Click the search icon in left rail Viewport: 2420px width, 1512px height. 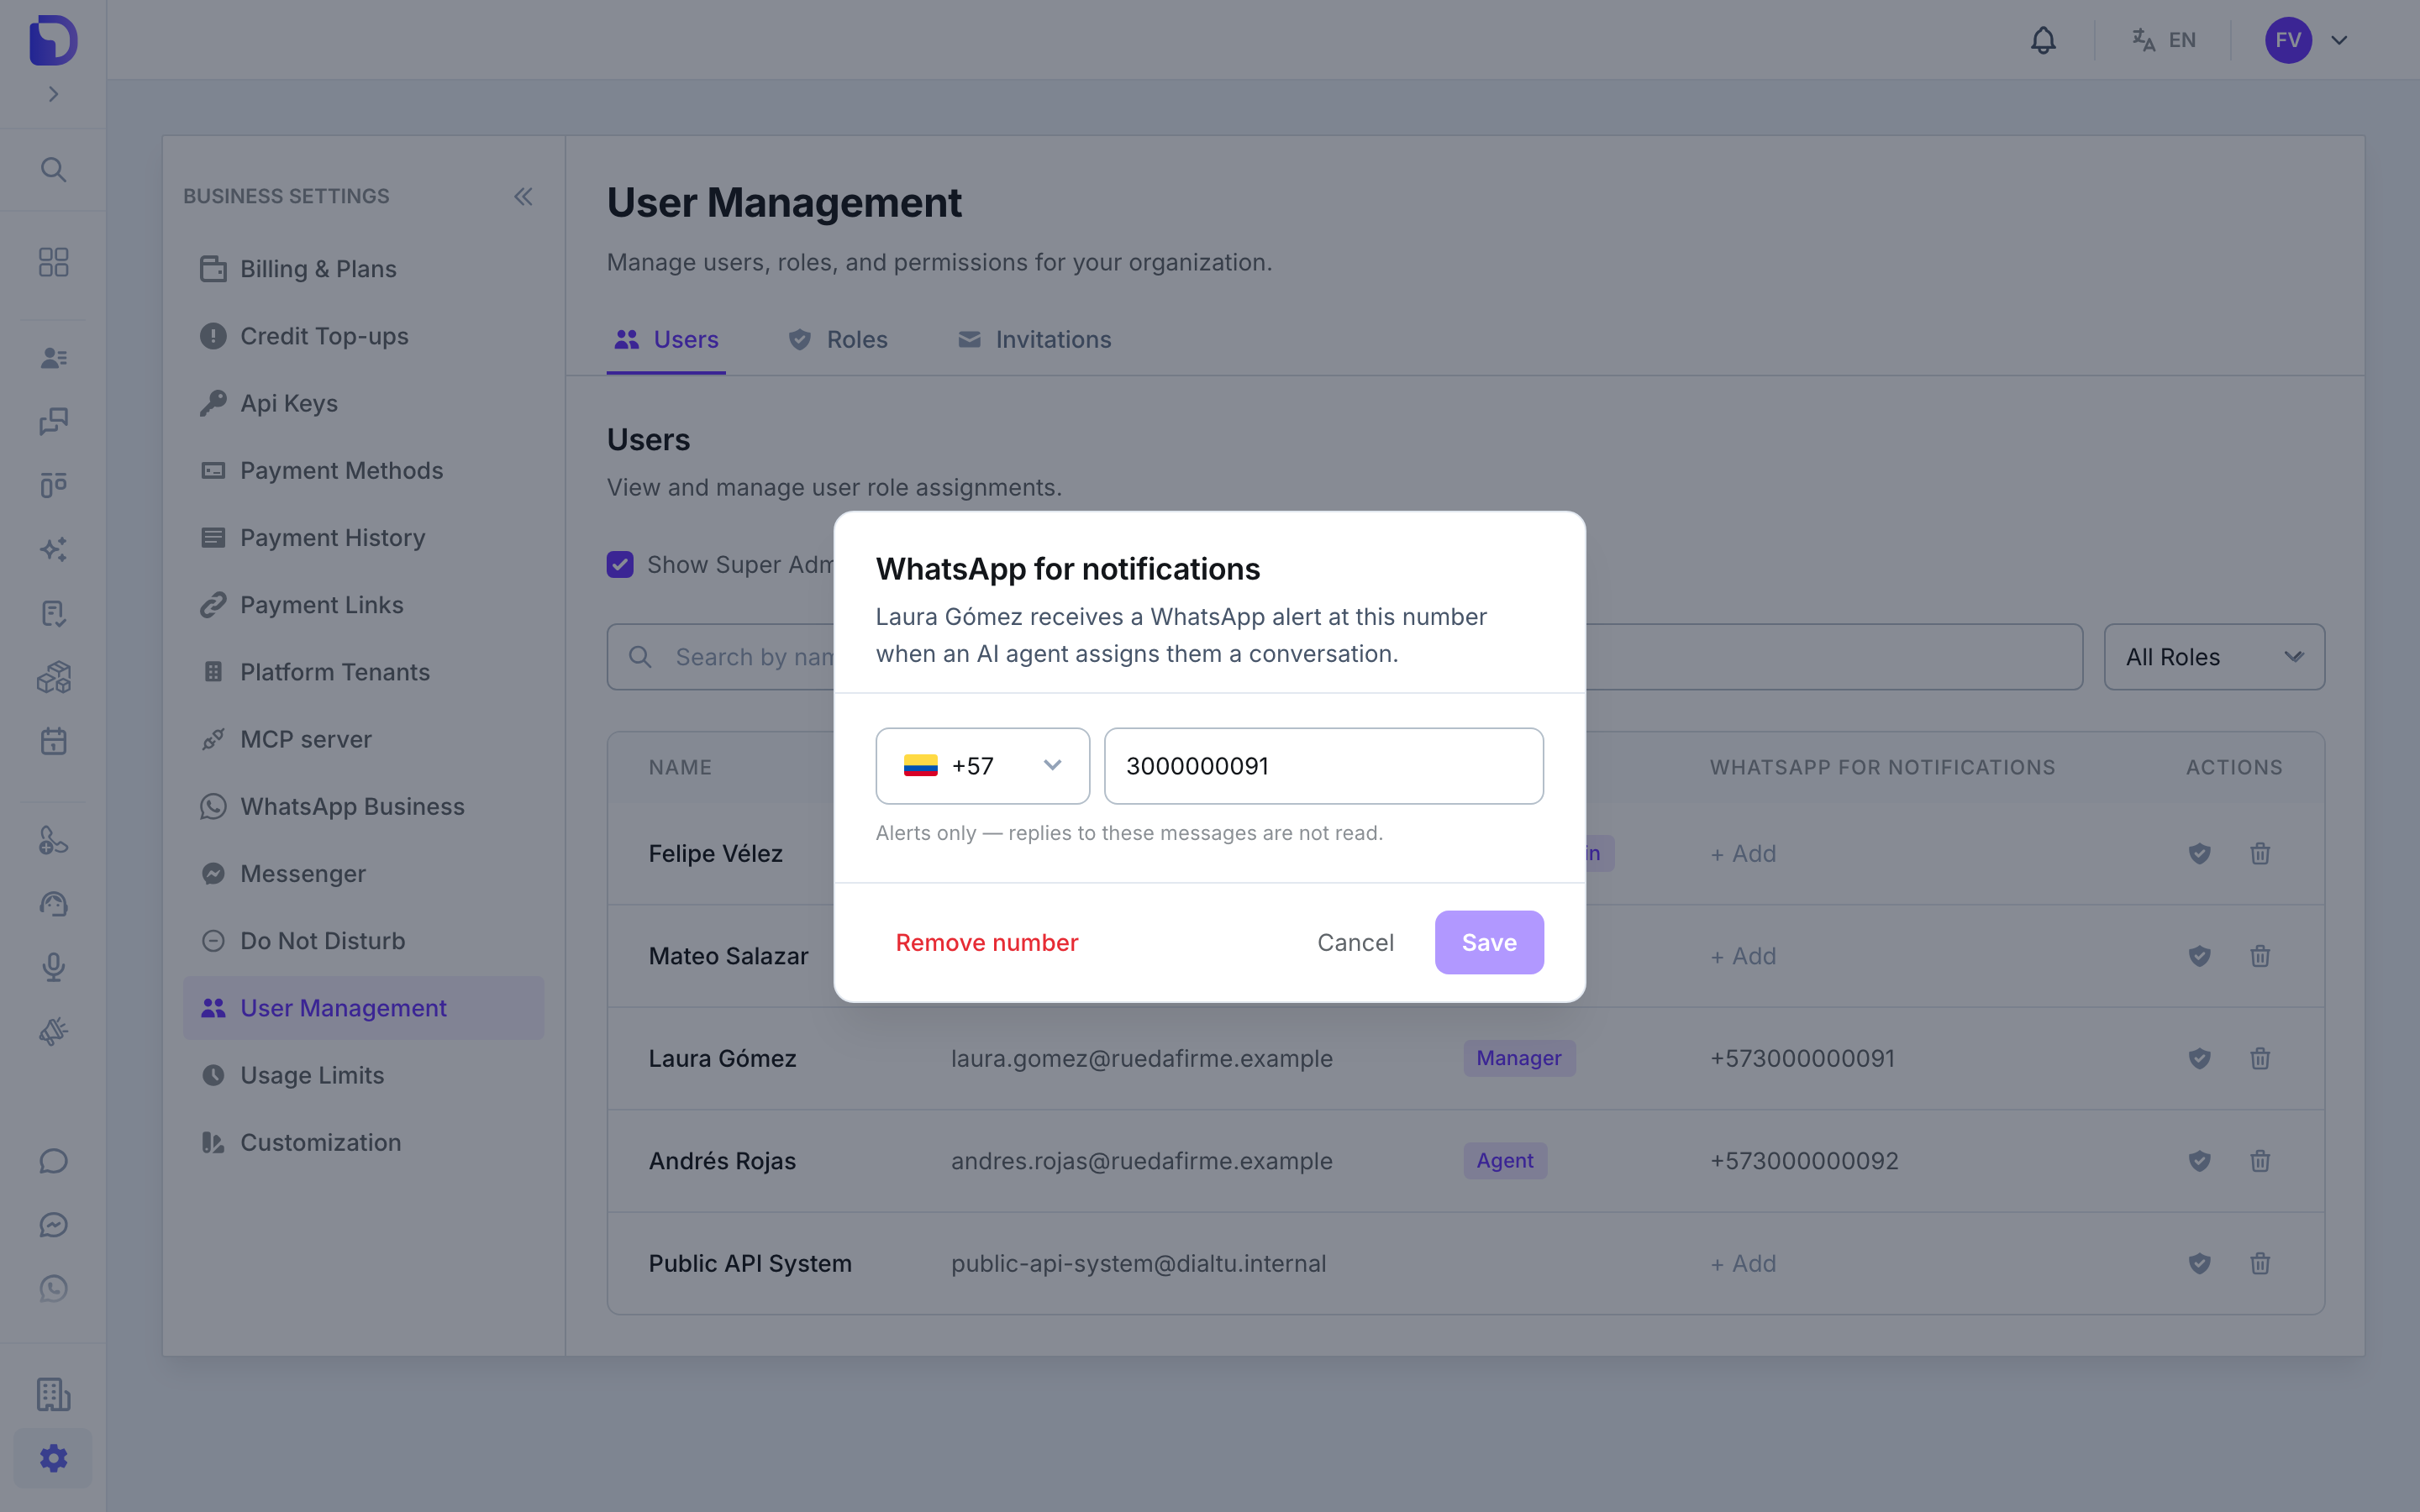53,170
